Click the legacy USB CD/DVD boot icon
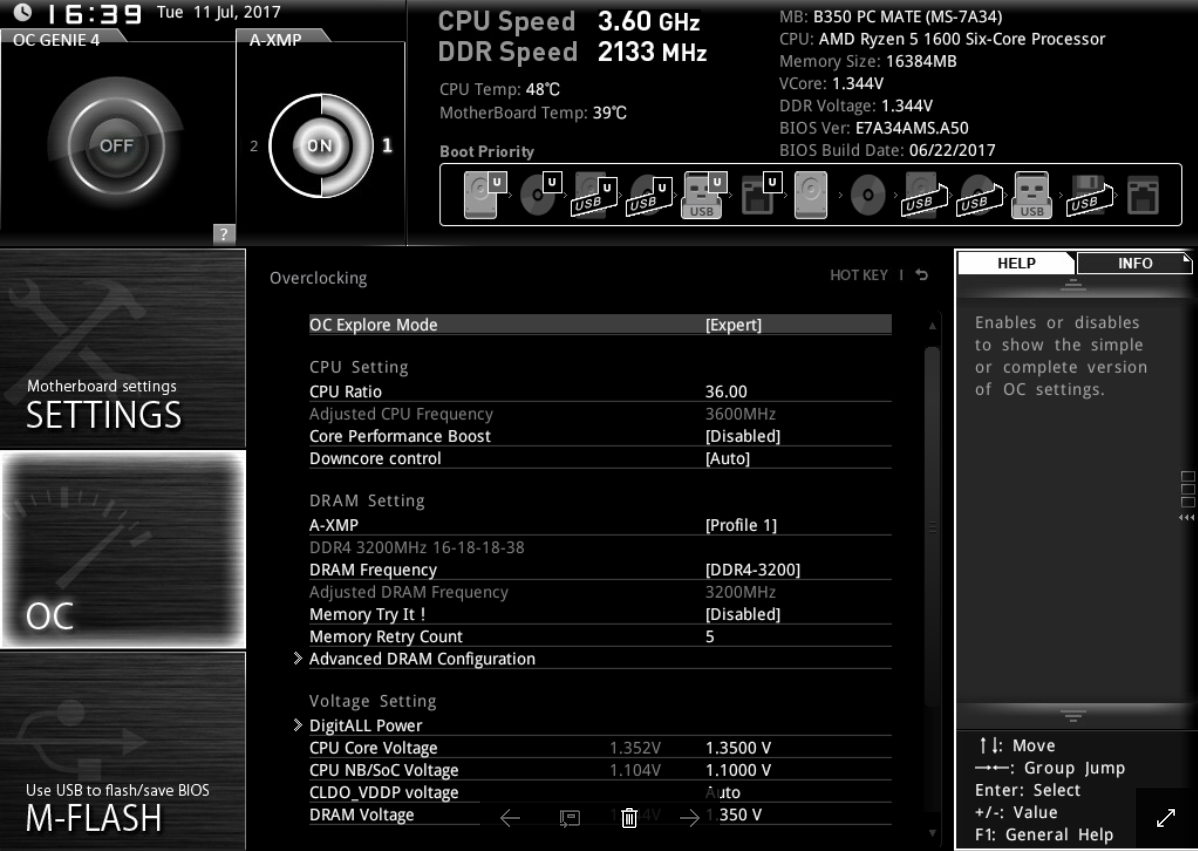1198x851 pixels. pos(980,196)
